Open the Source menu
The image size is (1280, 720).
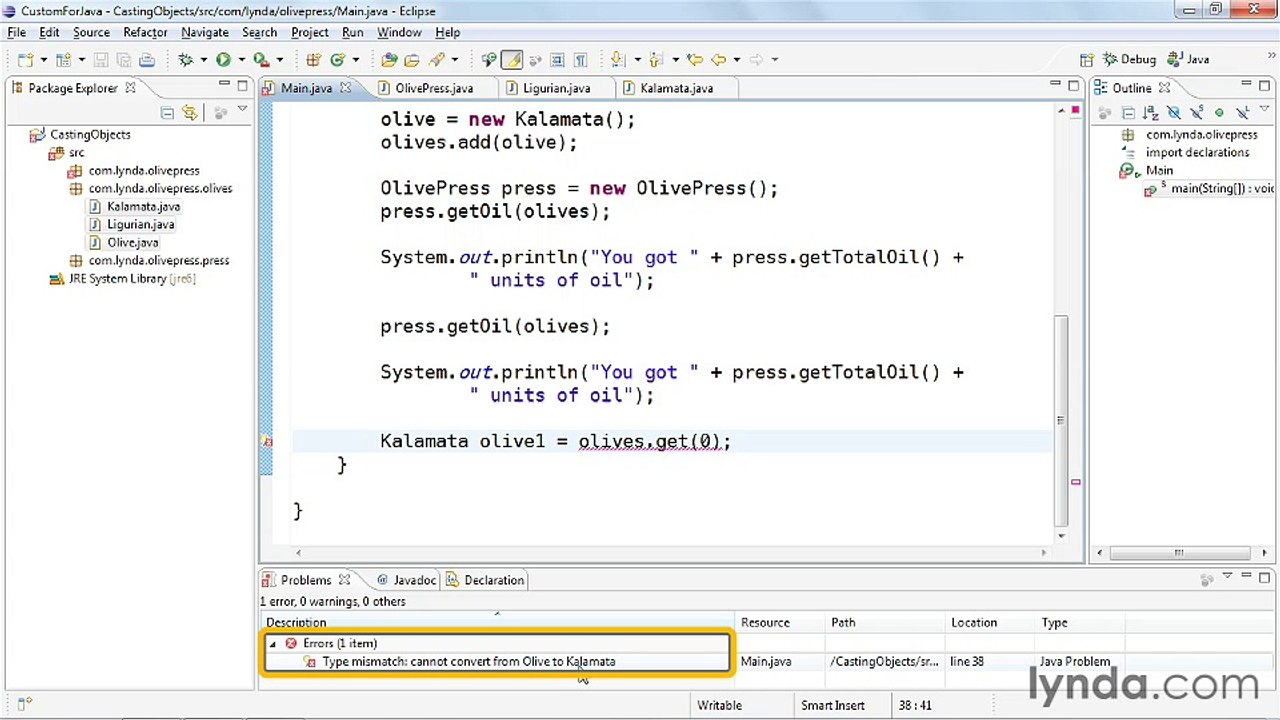[91, 32]
